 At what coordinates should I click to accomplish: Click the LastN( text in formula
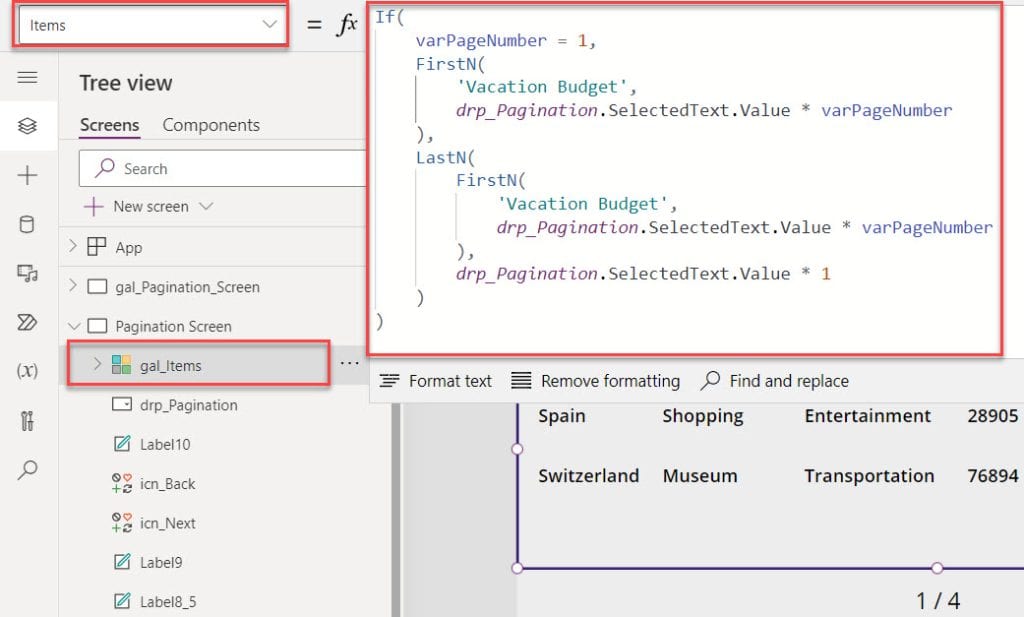point(445,157)
